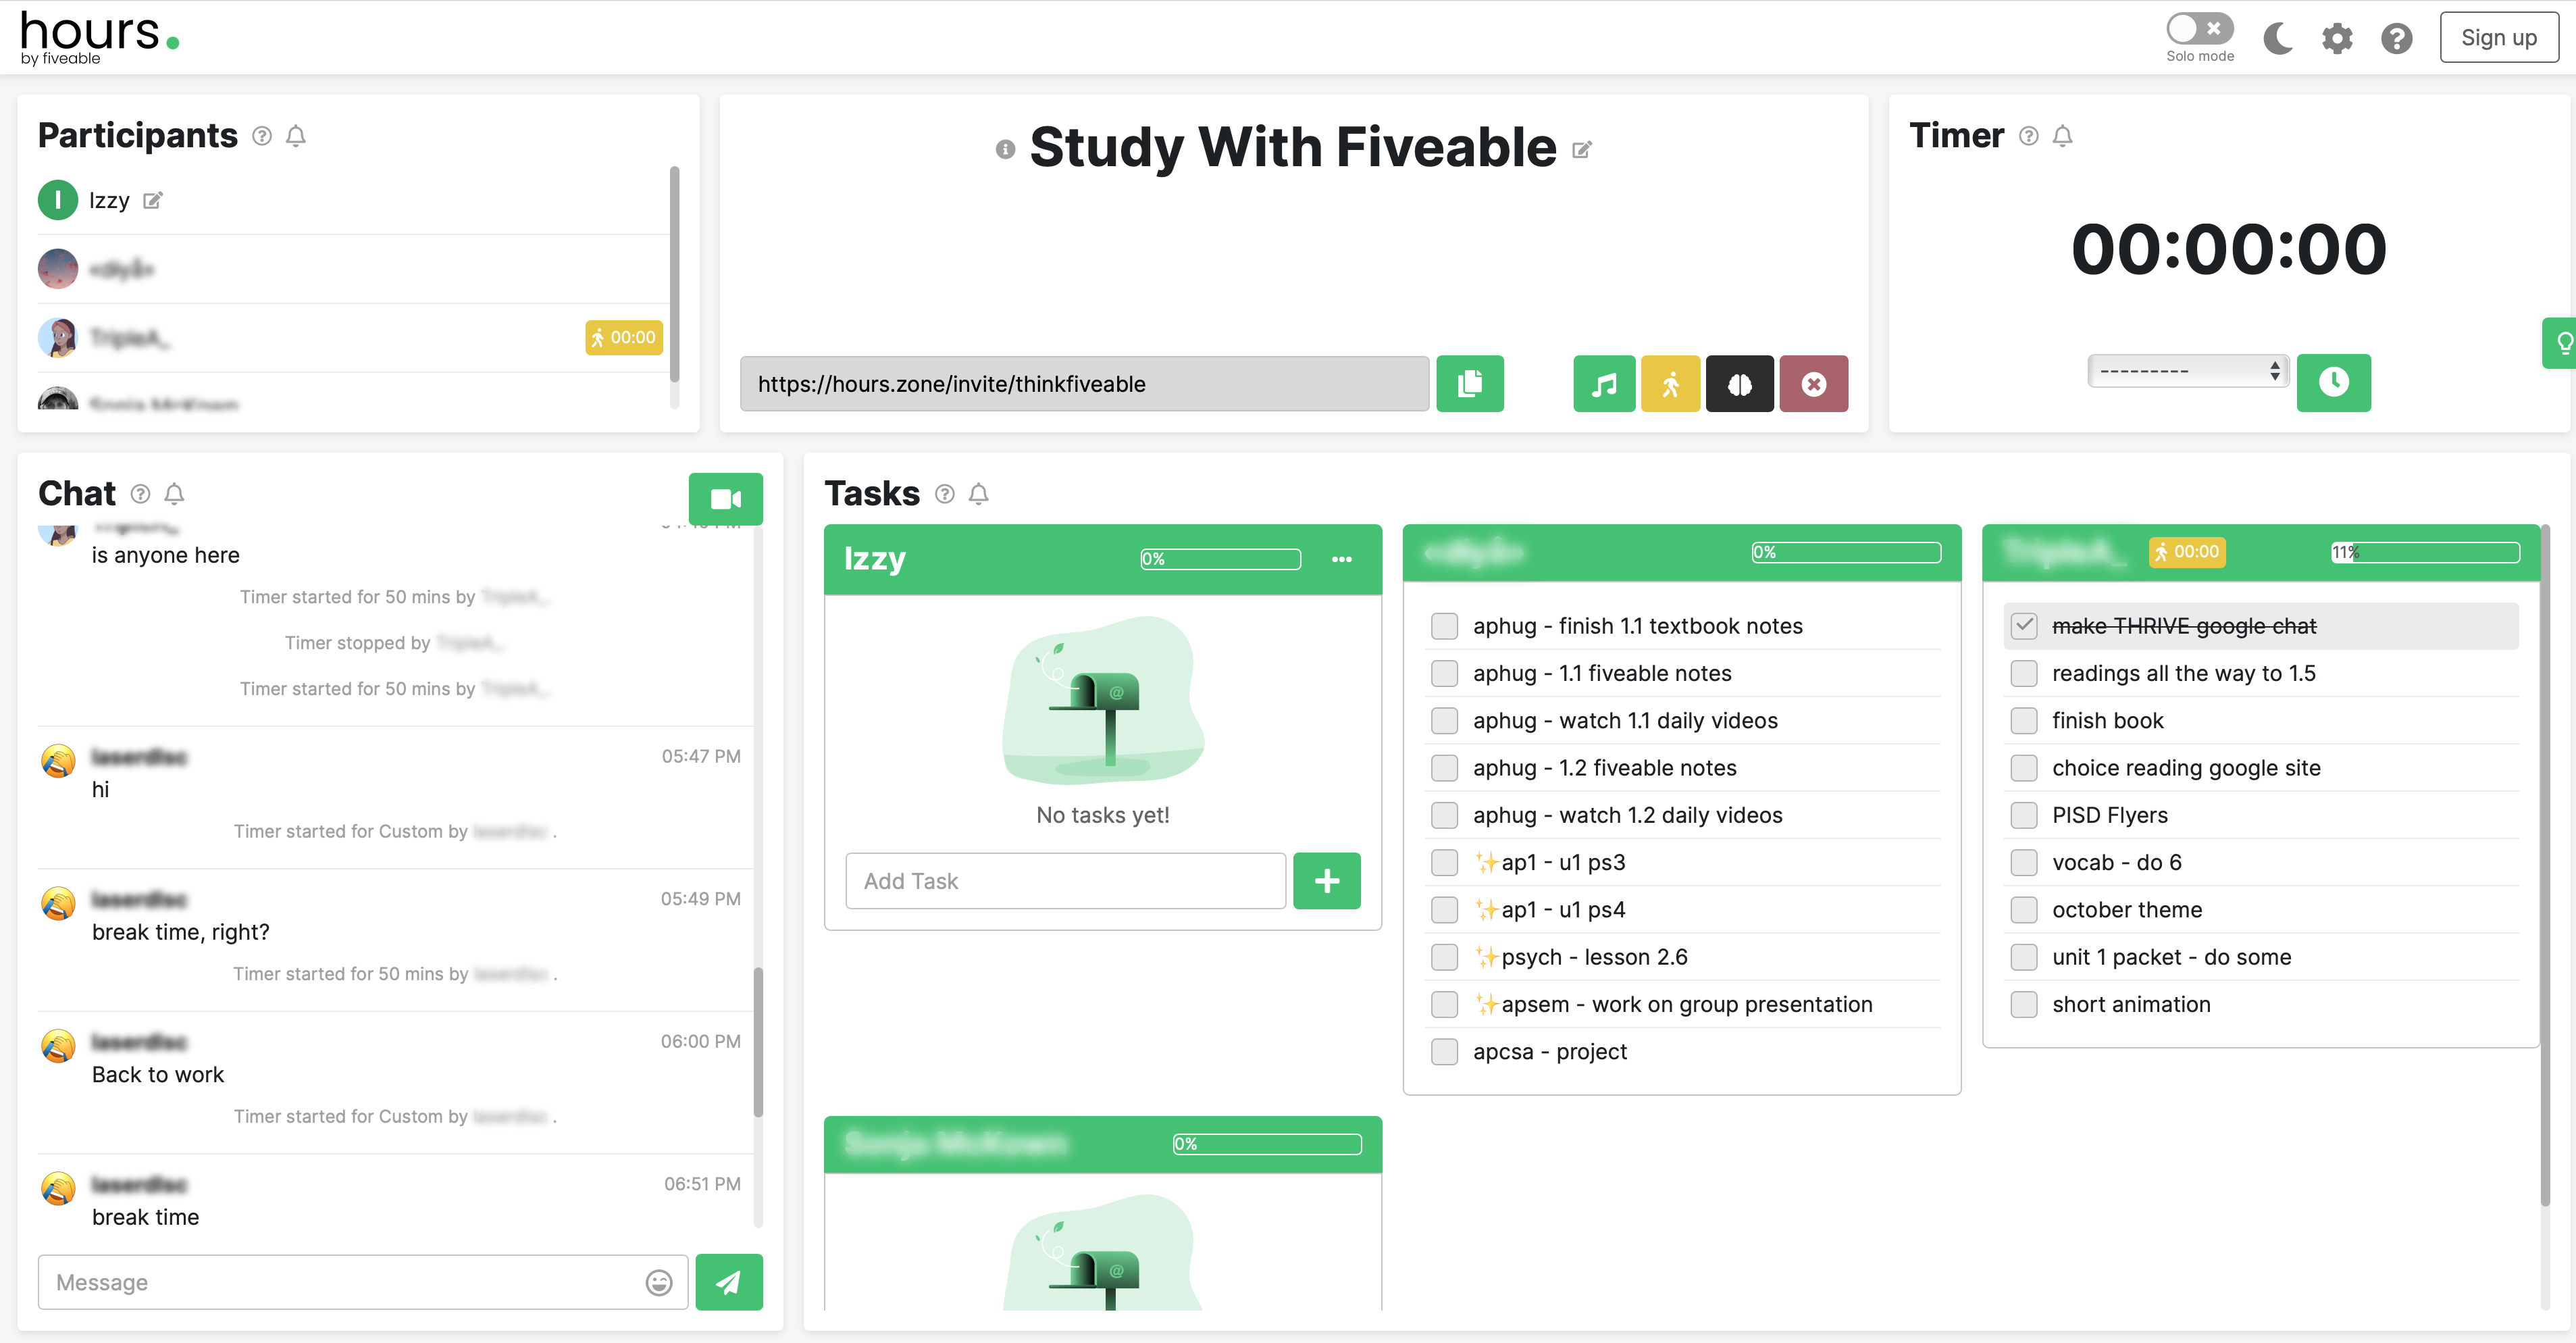Image resolution: width=2576 pixels, height=1343 pixels.
Task: Click the black brain focus button
Action: (1739, 384)
